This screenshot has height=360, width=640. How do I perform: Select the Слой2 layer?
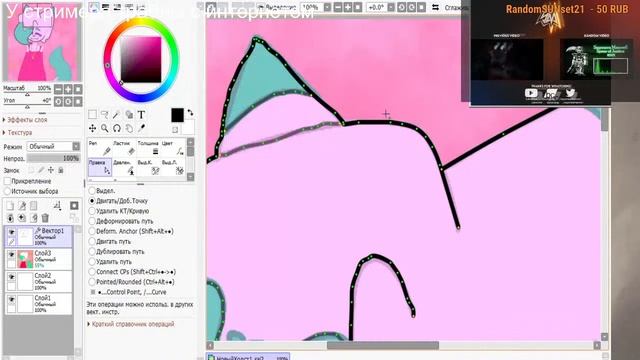pyautogui.click(x=39, y=282)
